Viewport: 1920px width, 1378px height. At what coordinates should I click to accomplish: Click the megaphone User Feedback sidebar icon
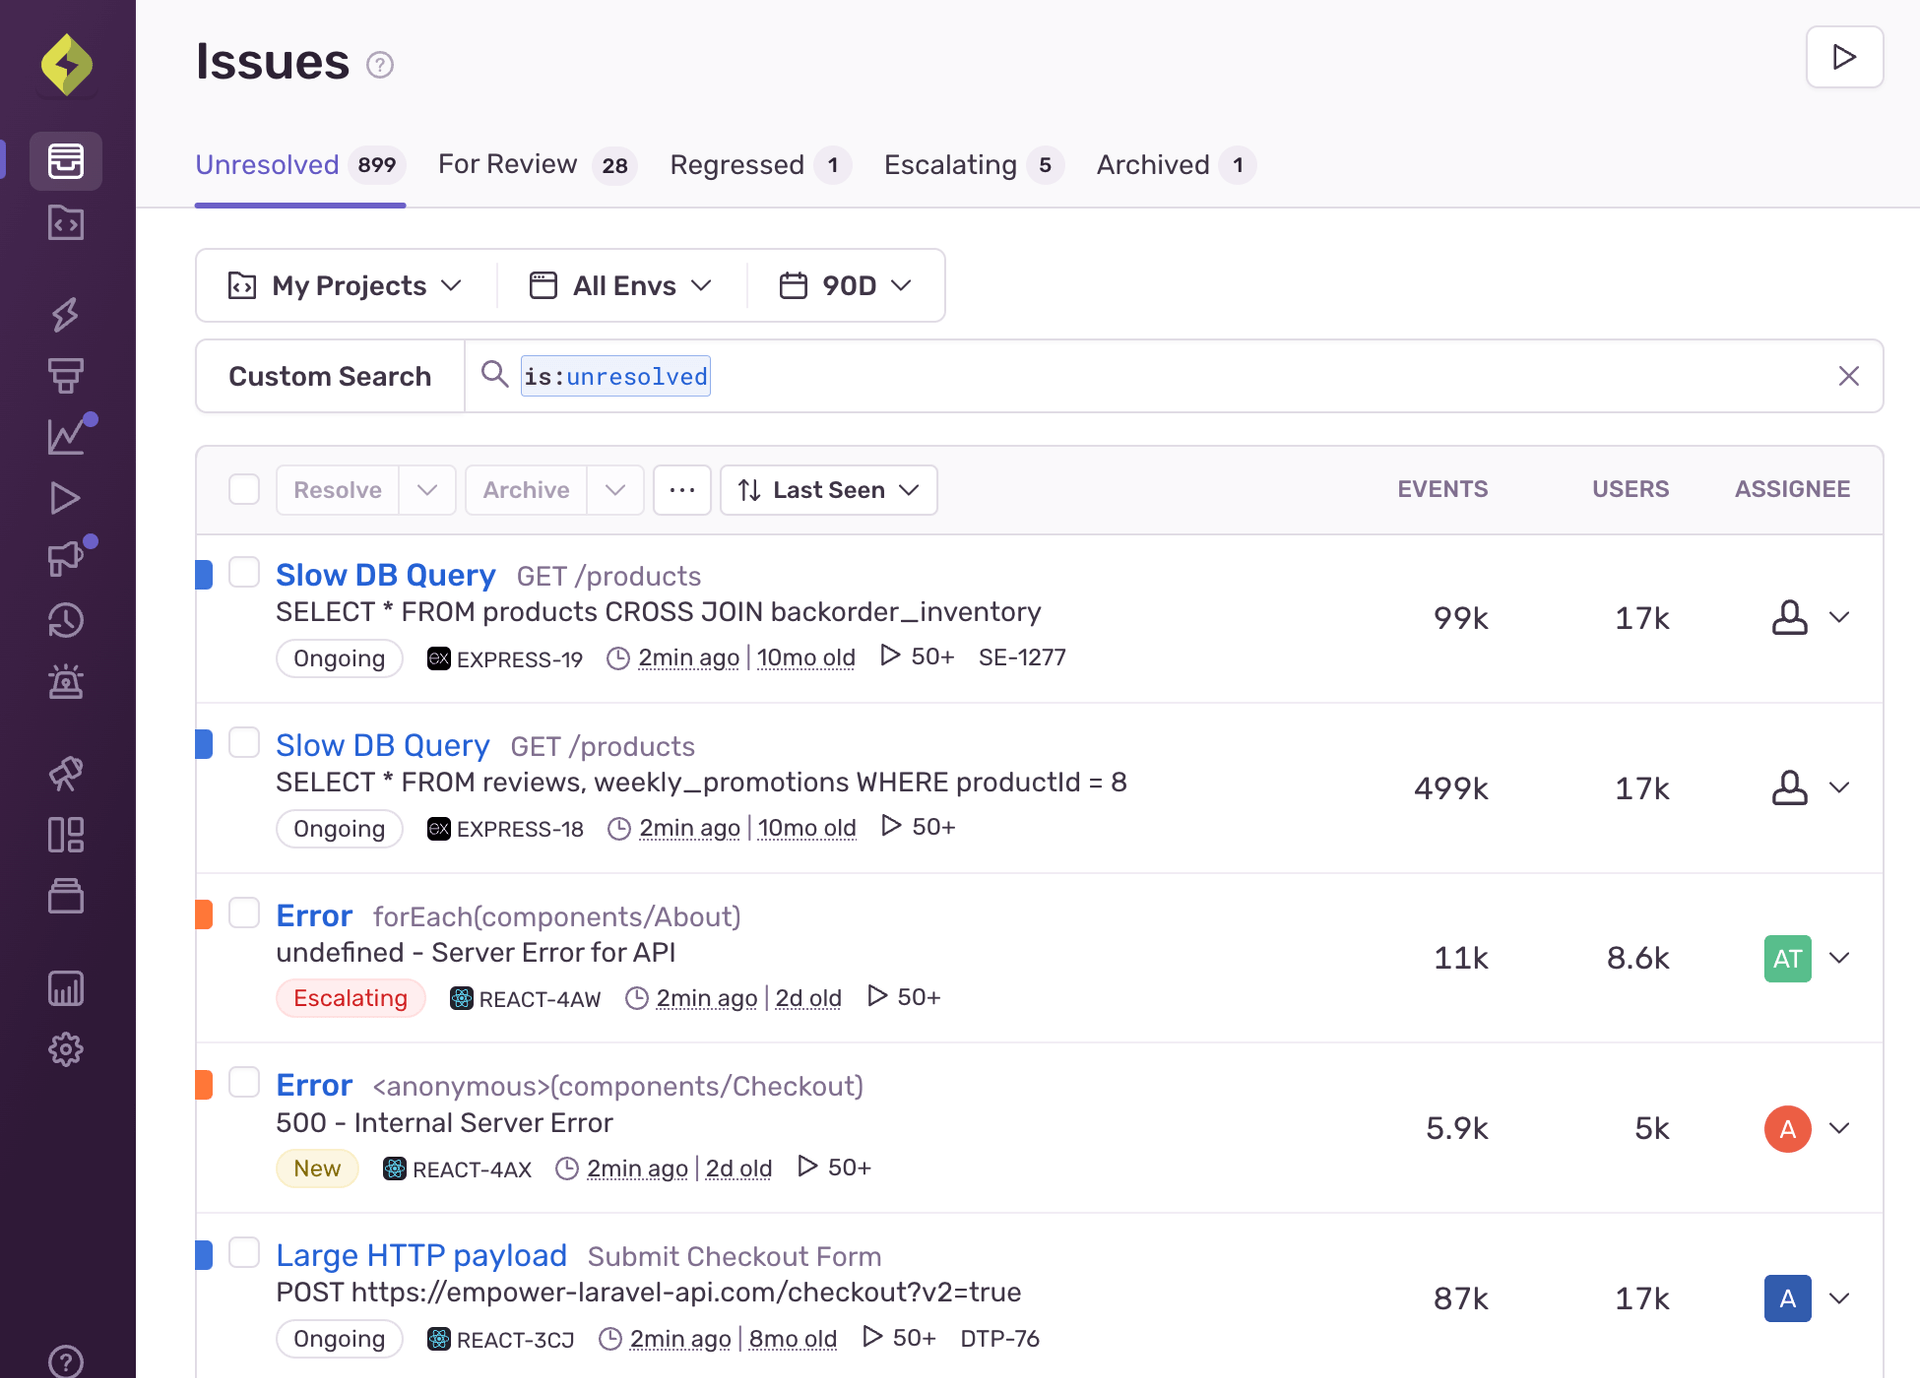[x=66, y=559]
